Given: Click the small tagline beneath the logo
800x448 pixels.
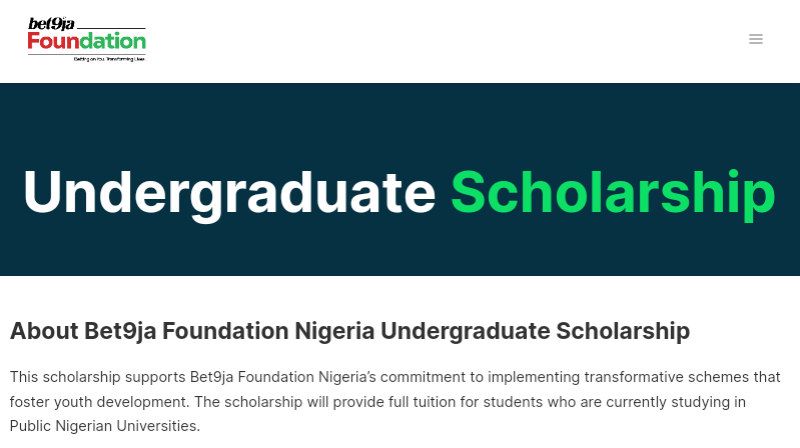Looking at the screenshot, I should point(110,59).
